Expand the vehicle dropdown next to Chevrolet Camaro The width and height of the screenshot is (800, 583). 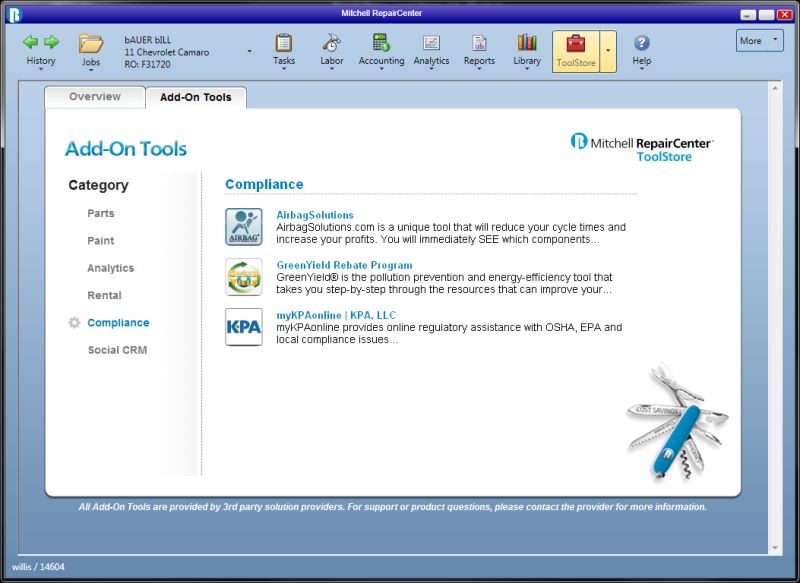pos(247,50)
